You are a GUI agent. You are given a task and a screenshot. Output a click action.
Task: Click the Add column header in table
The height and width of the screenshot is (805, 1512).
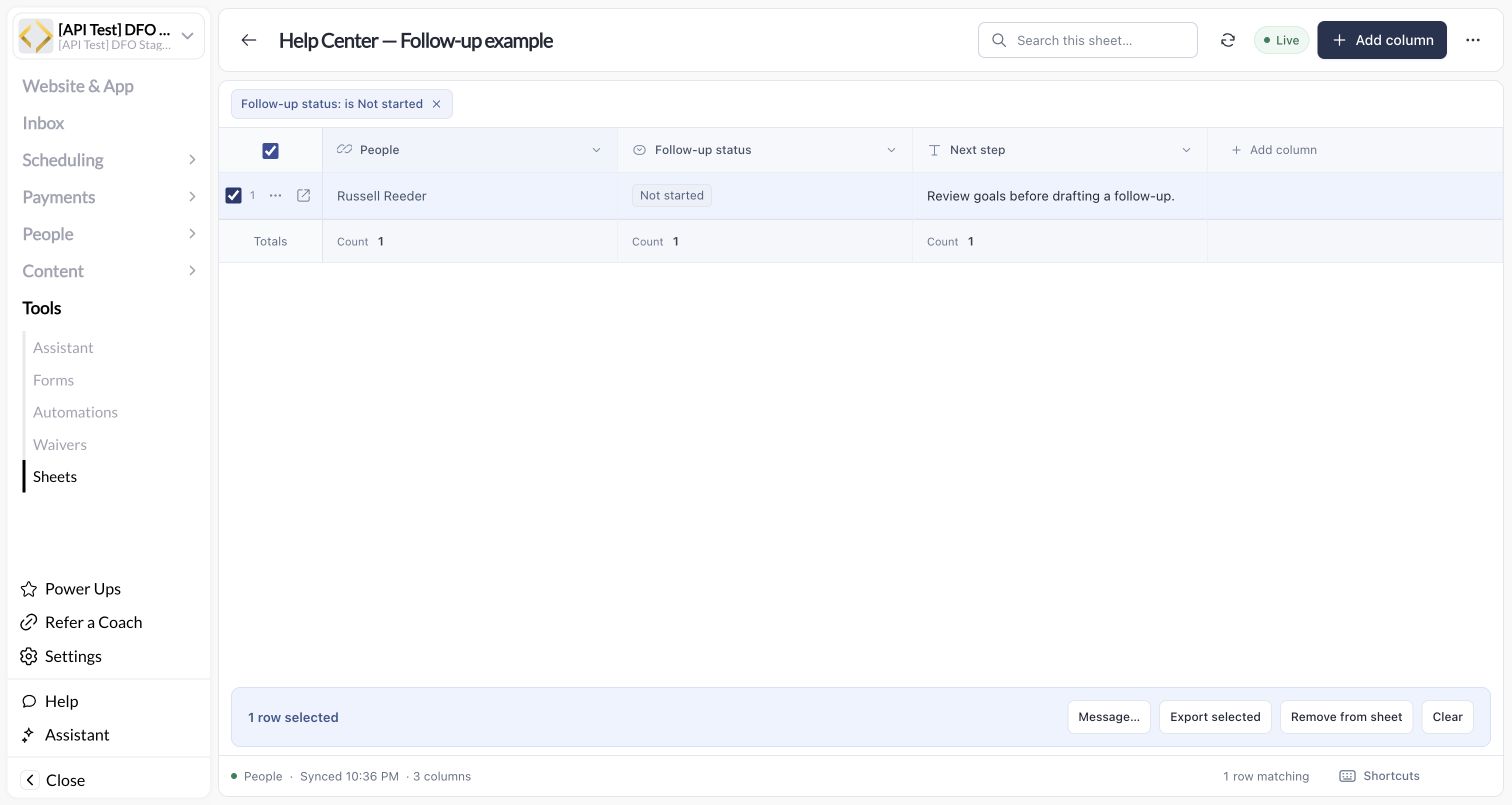tap(1274, 150)
